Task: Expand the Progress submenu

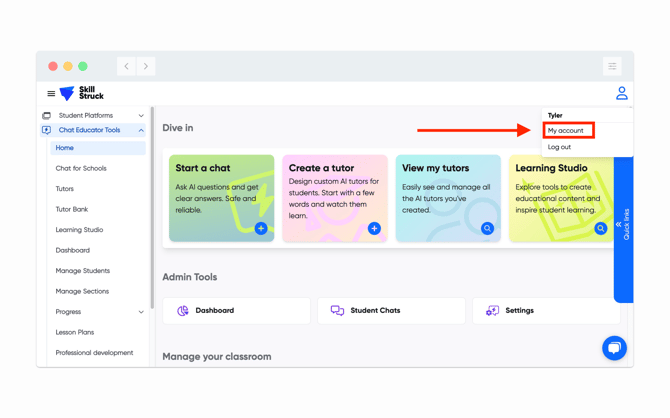Action: click(141, 312)
